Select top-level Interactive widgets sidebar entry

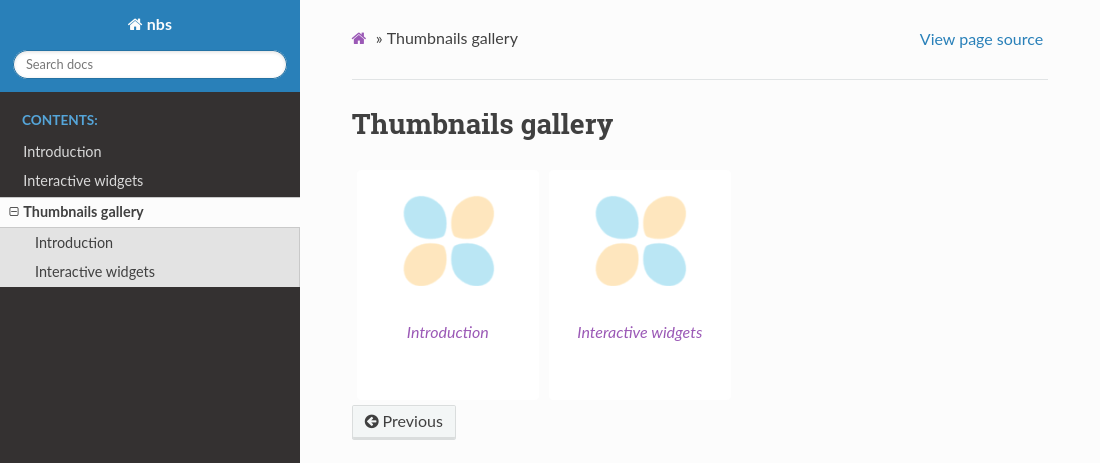pyautogui.click(x=83, y=181)
